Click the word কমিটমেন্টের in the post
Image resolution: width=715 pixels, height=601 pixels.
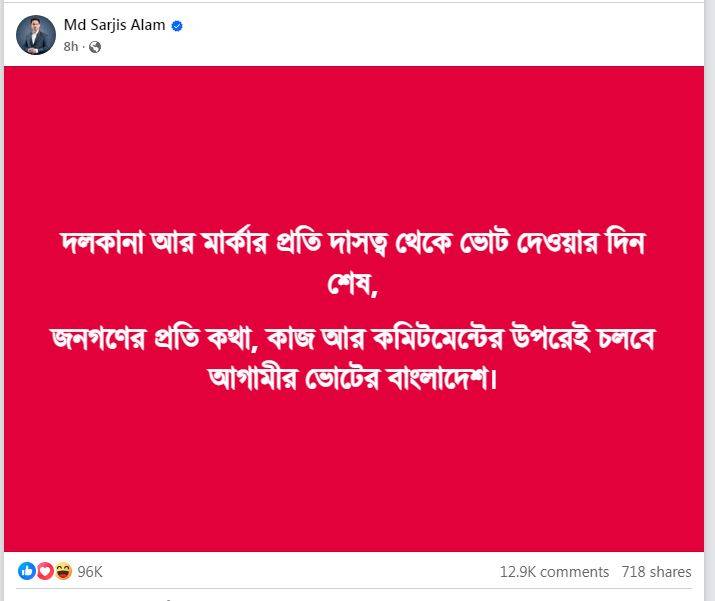pos(468,339)
